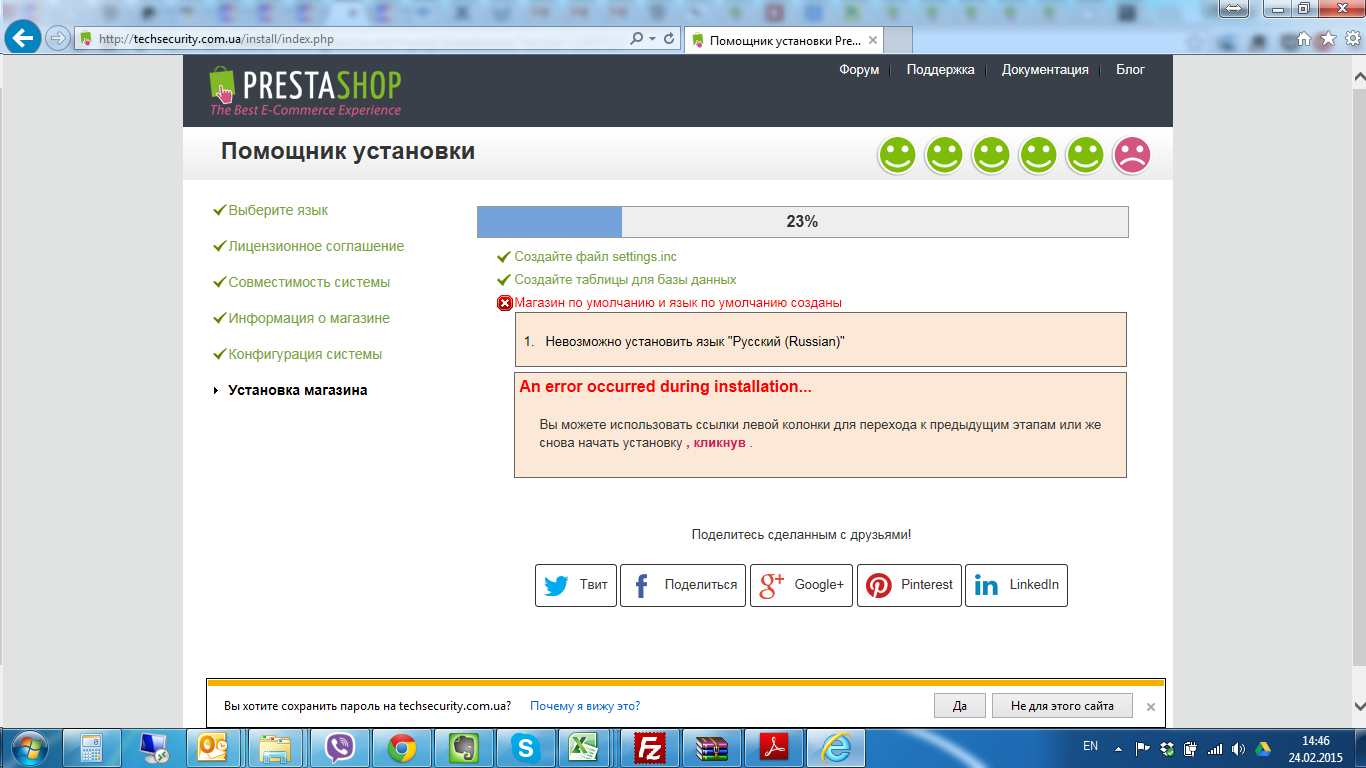Click the 23% installation progress bar
This screenshot has width=1366, height=768.
[802, 222]
